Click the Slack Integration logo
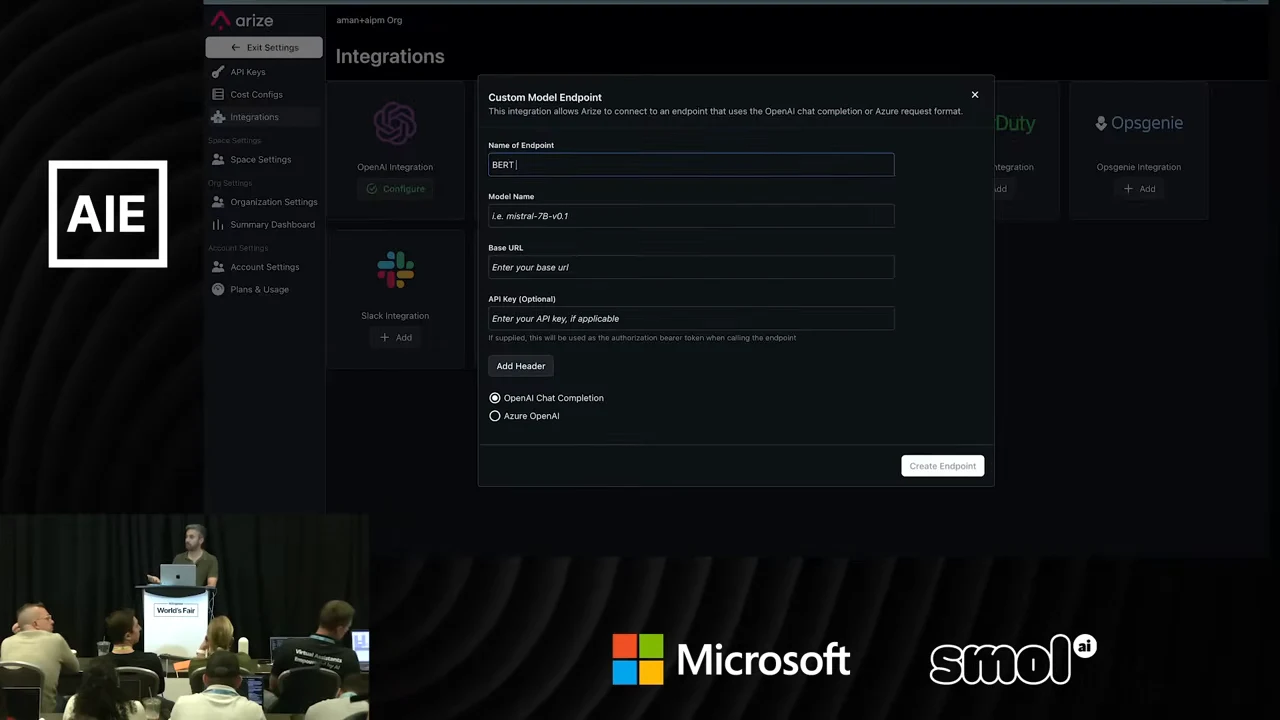This screenshot has height=720, width=1280. point(395,270)
